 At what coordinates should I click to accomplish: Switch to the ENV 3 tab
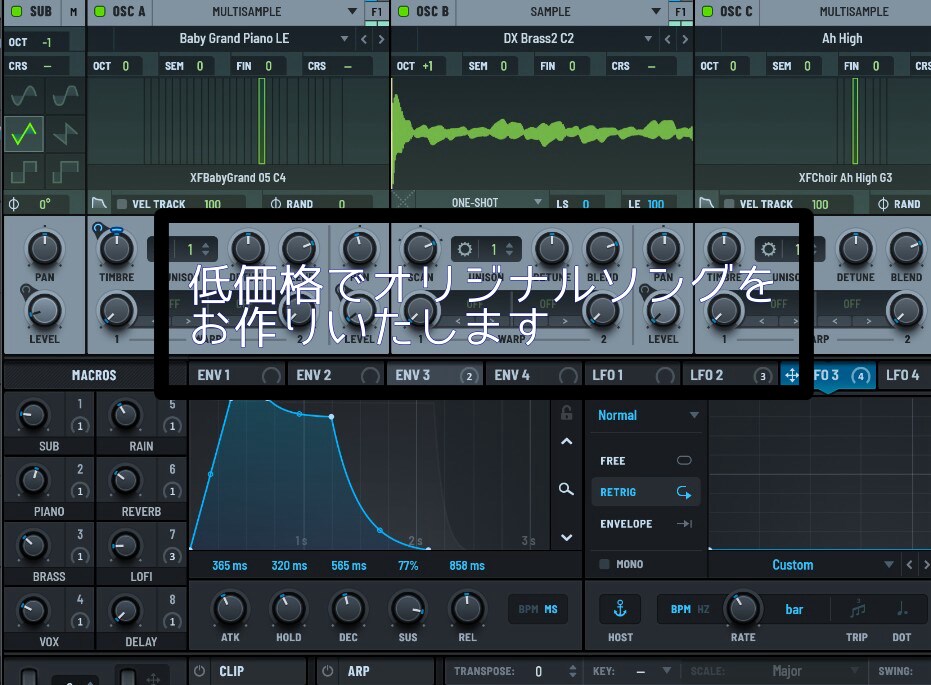click(435, 375)
